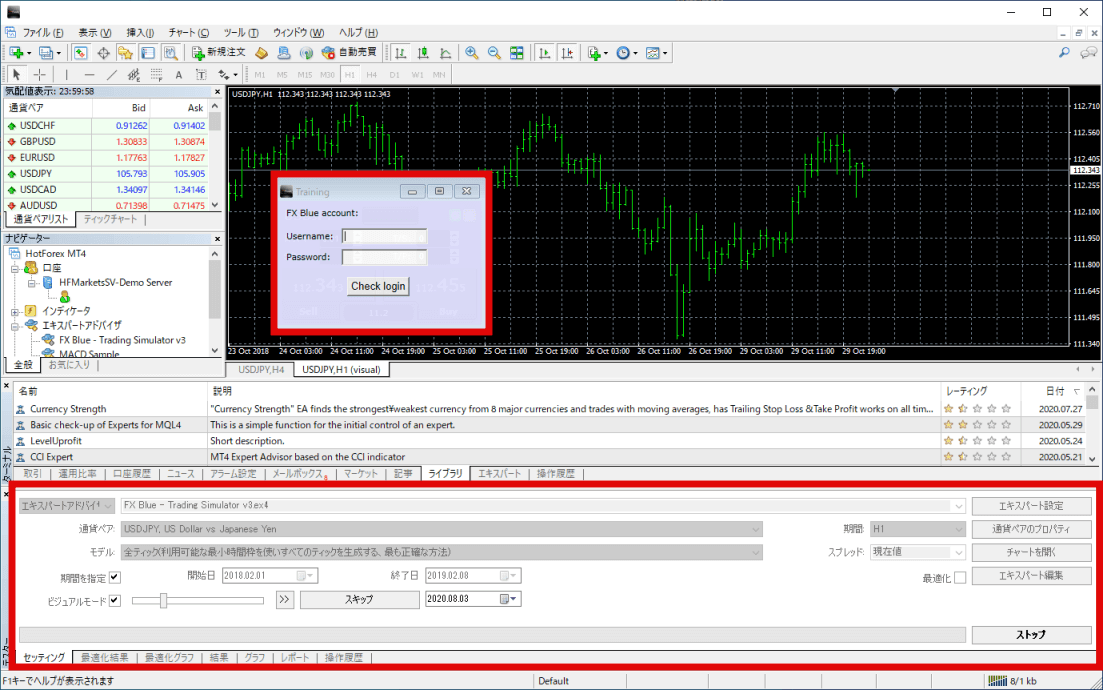Toggle the Strategy Tester toolbar icon
This screenshot has width=1103, height=690.
pos(170,53)
